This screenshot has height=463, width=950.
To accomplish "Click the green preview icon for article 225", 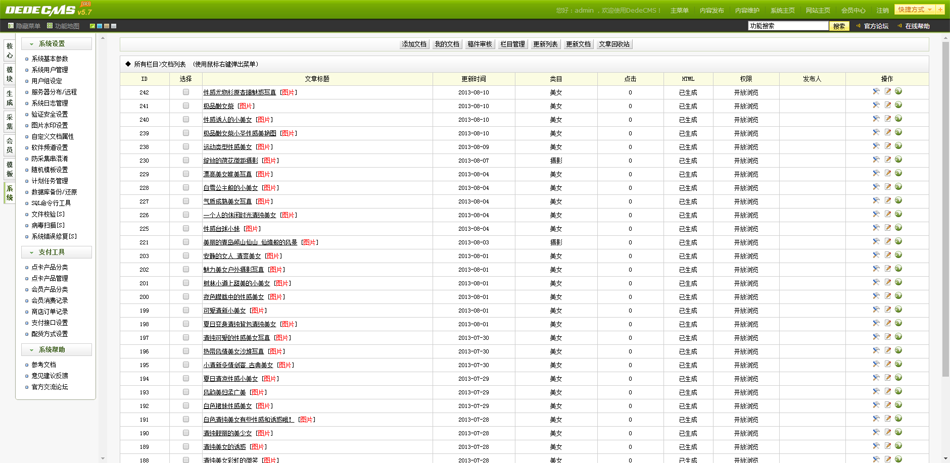I will pos(898,228).
